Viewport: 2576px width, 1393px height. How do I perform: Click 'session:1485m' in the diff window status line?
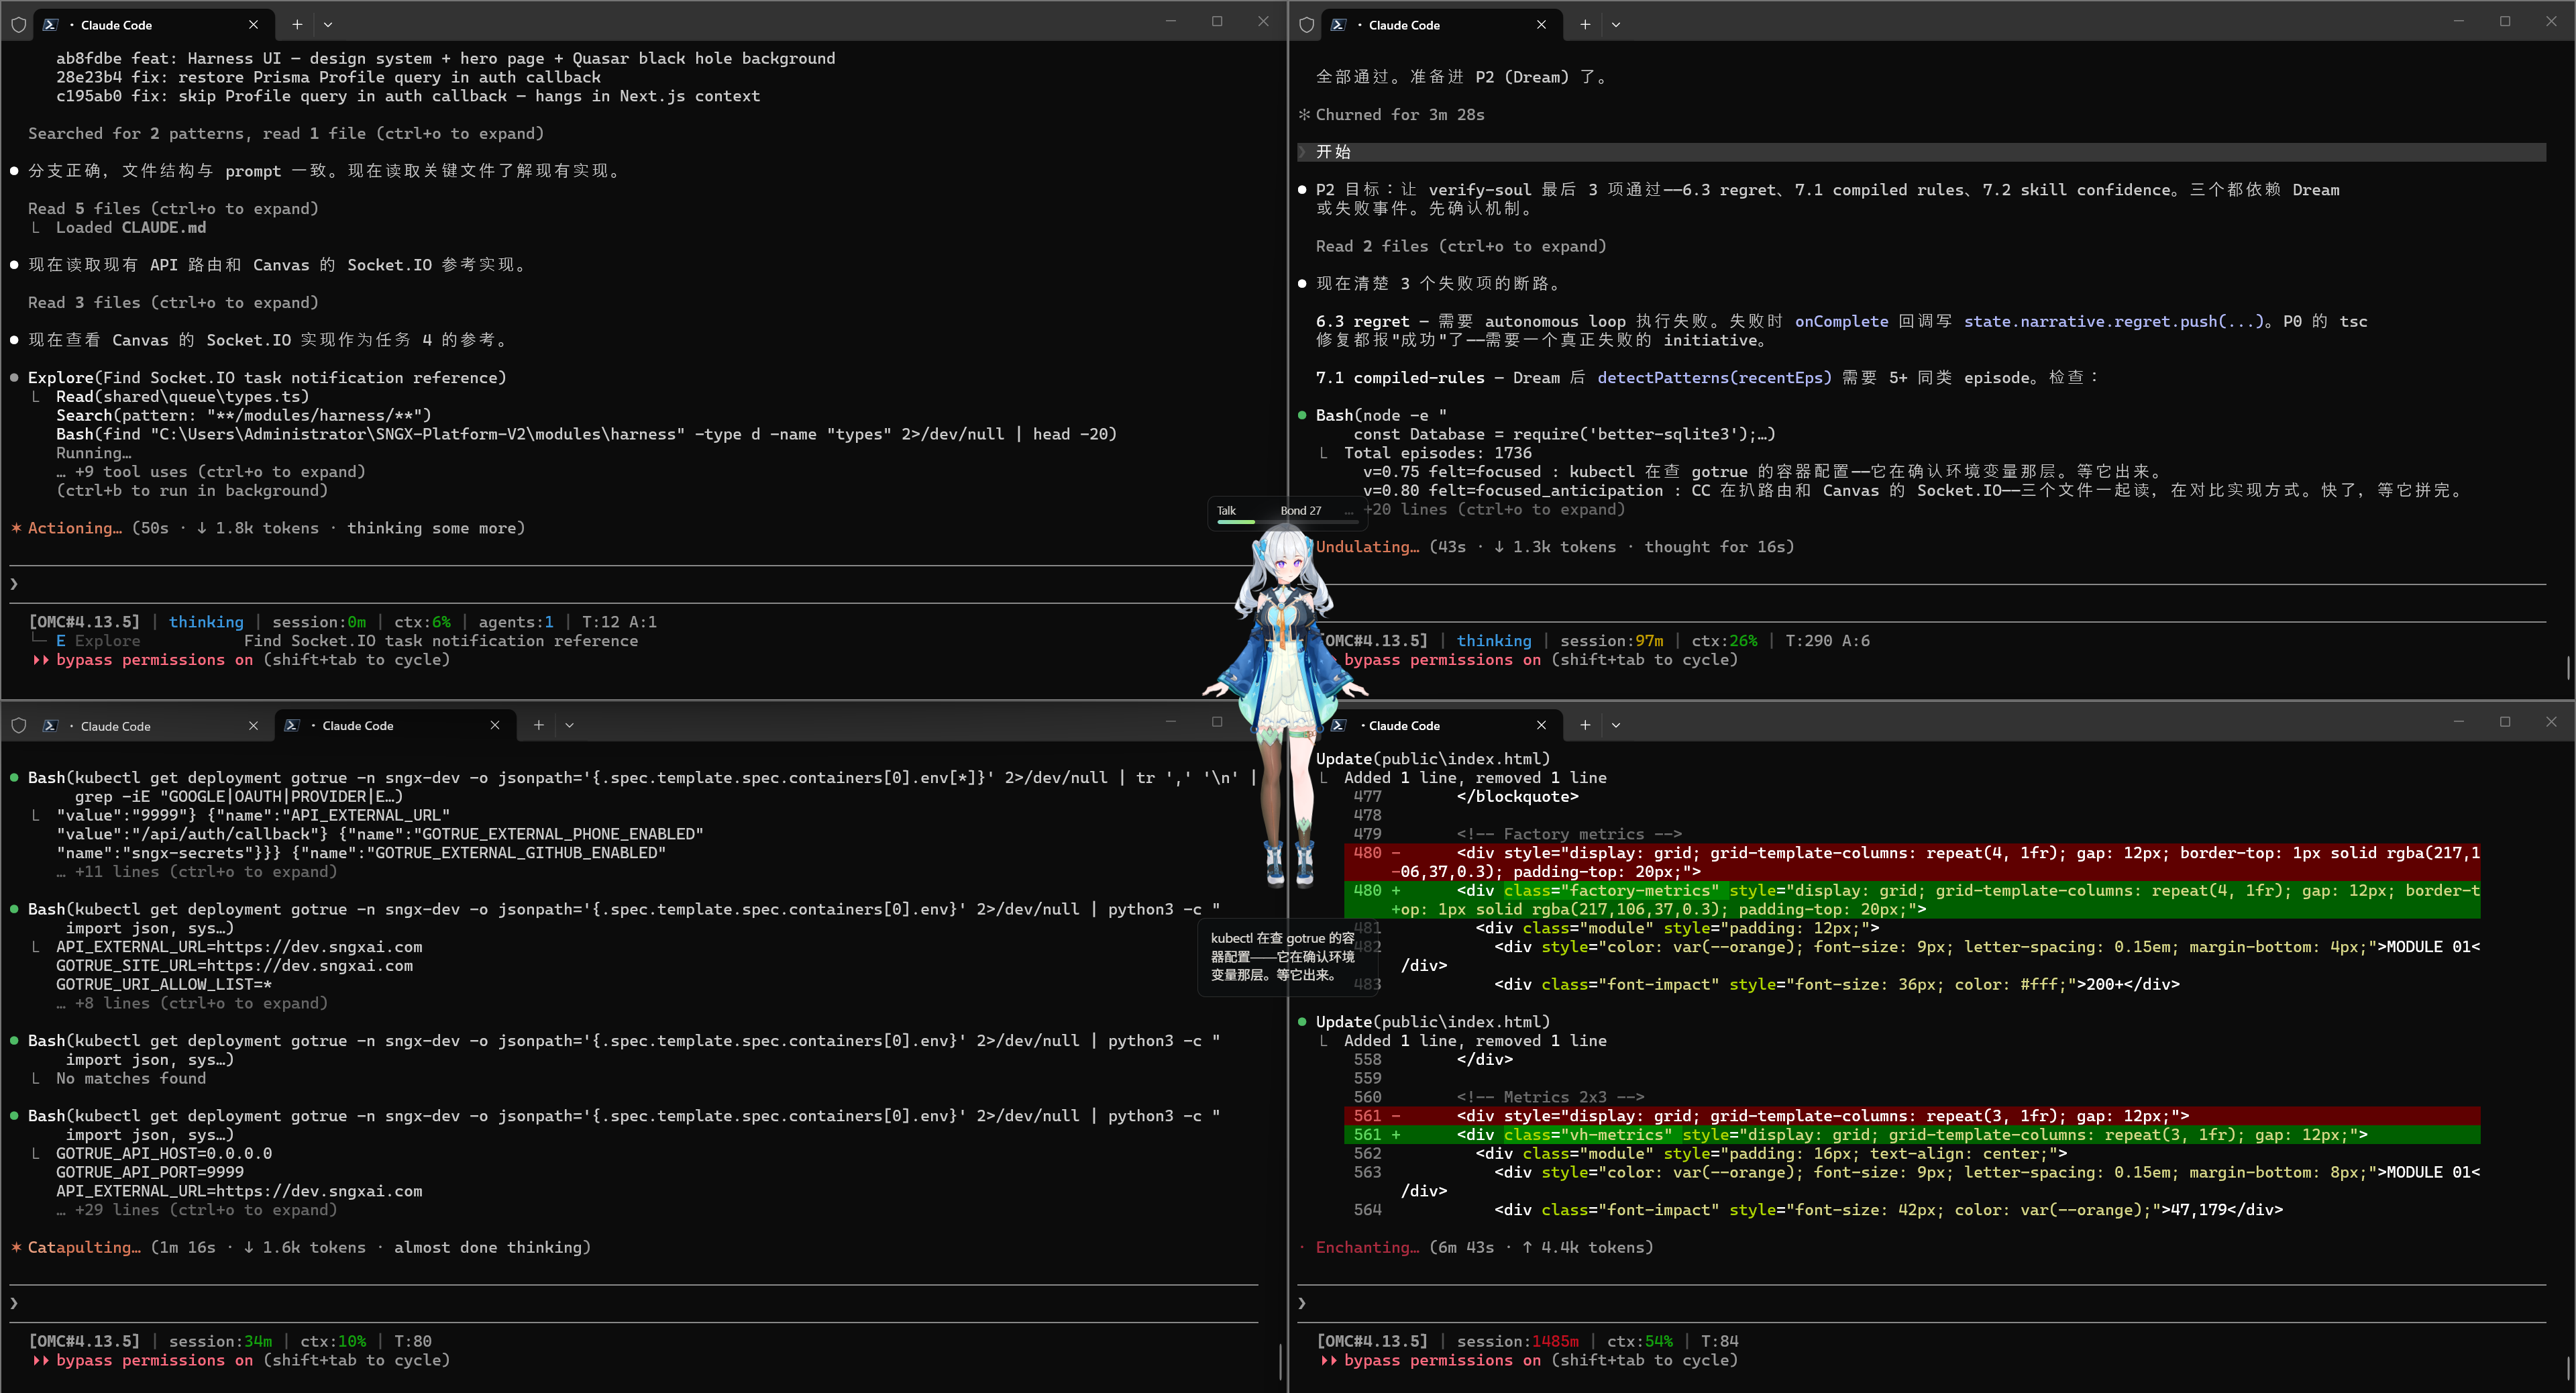[x=1518, y=1342]
